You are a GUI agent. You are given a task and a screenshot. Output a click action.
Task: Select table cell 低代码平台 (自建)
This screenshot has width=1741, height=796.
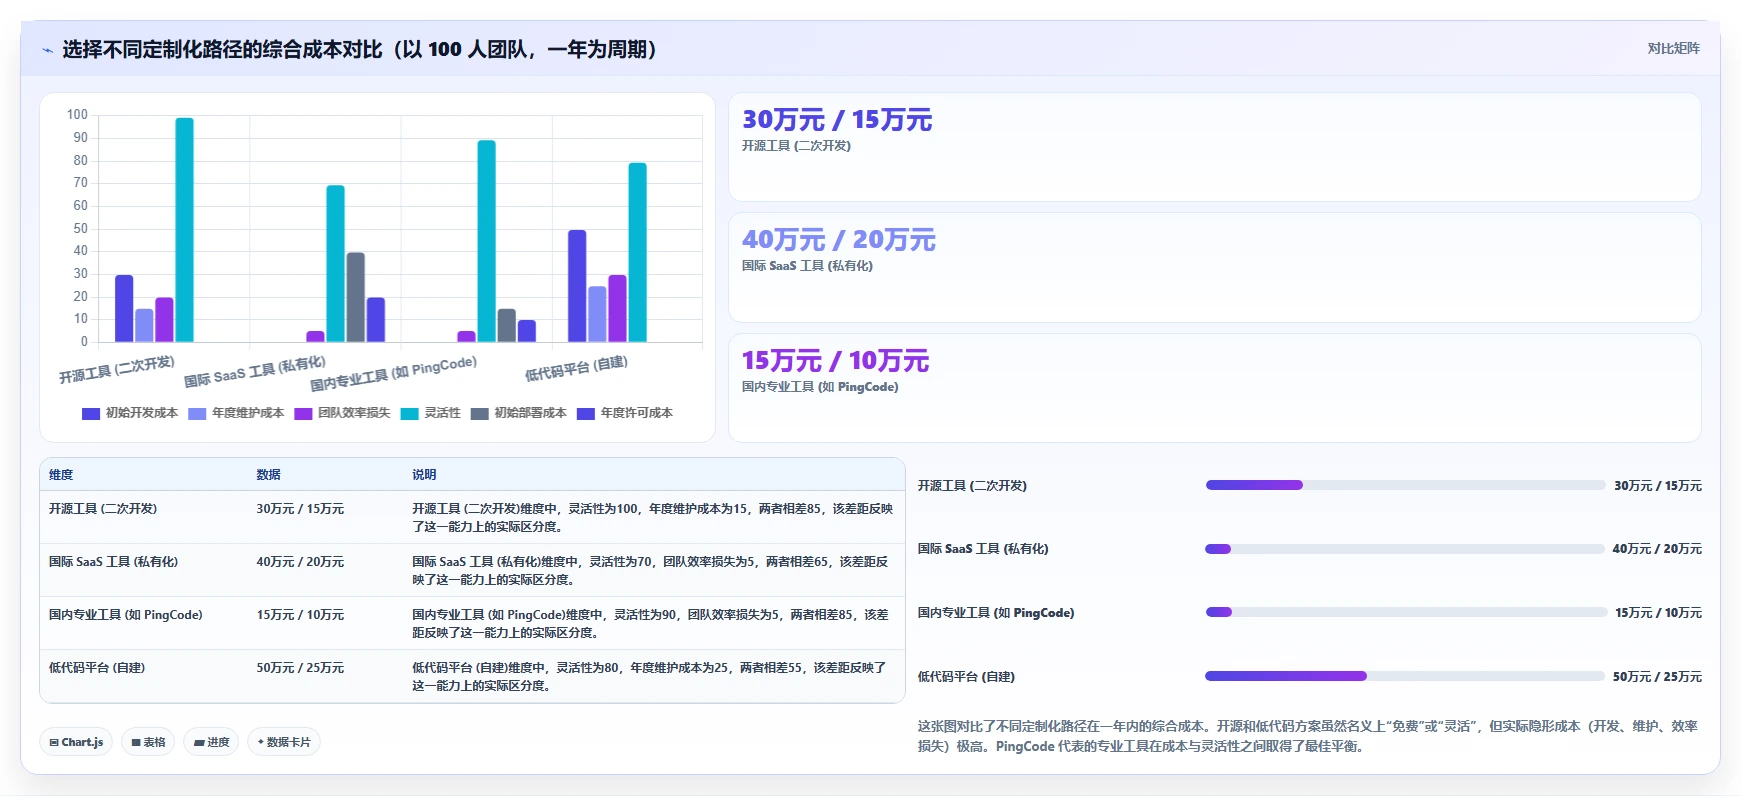pyautogui.click(x=97, y=668)
